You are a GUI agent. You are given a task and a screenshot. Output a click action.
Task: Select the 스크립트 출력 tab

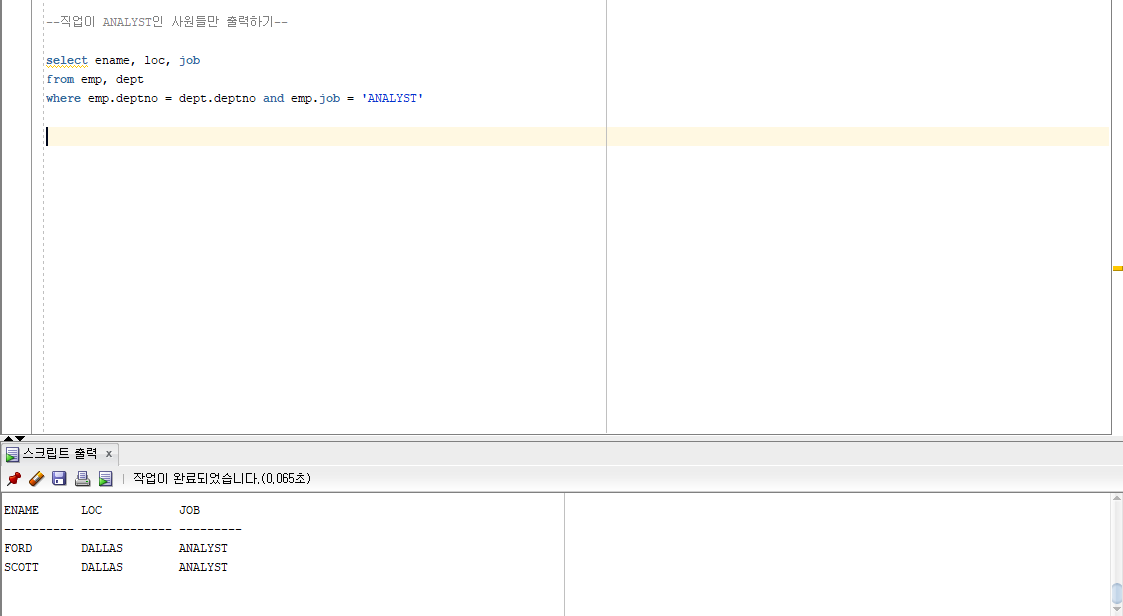point(59,453)
